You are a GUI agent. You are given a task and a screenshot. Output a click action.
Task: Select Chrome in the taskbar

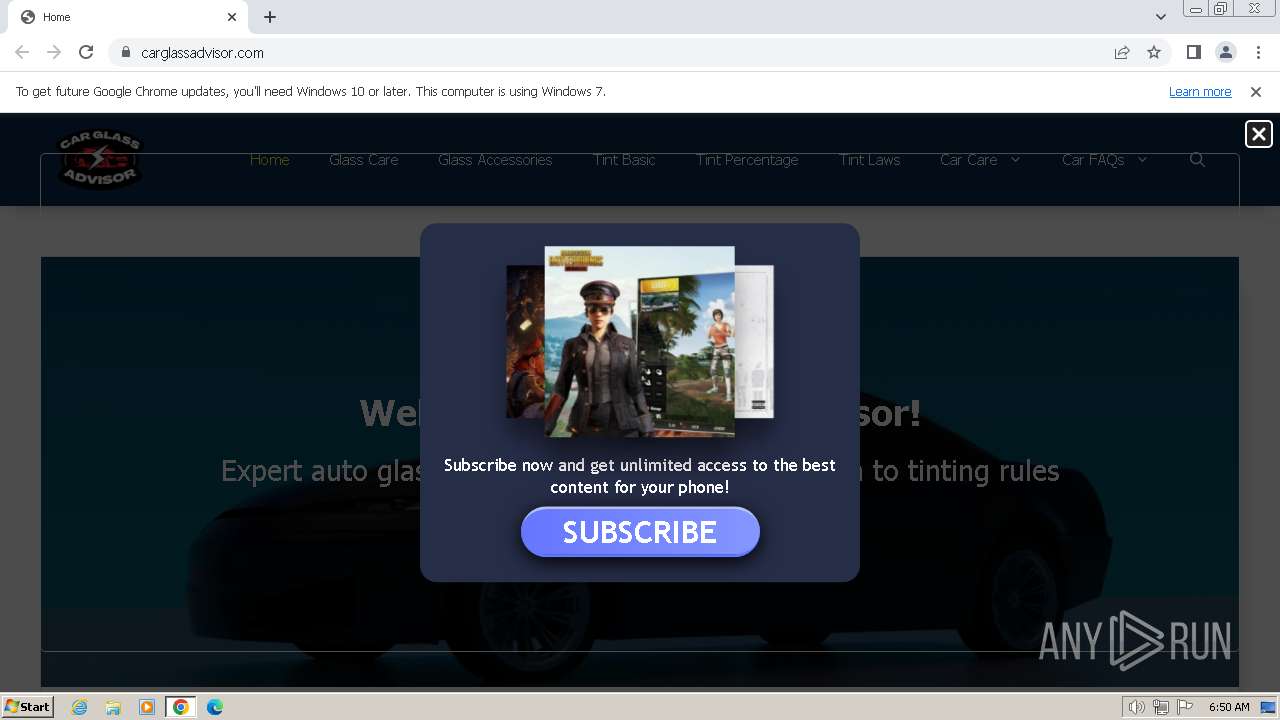(x=181, y=707)
